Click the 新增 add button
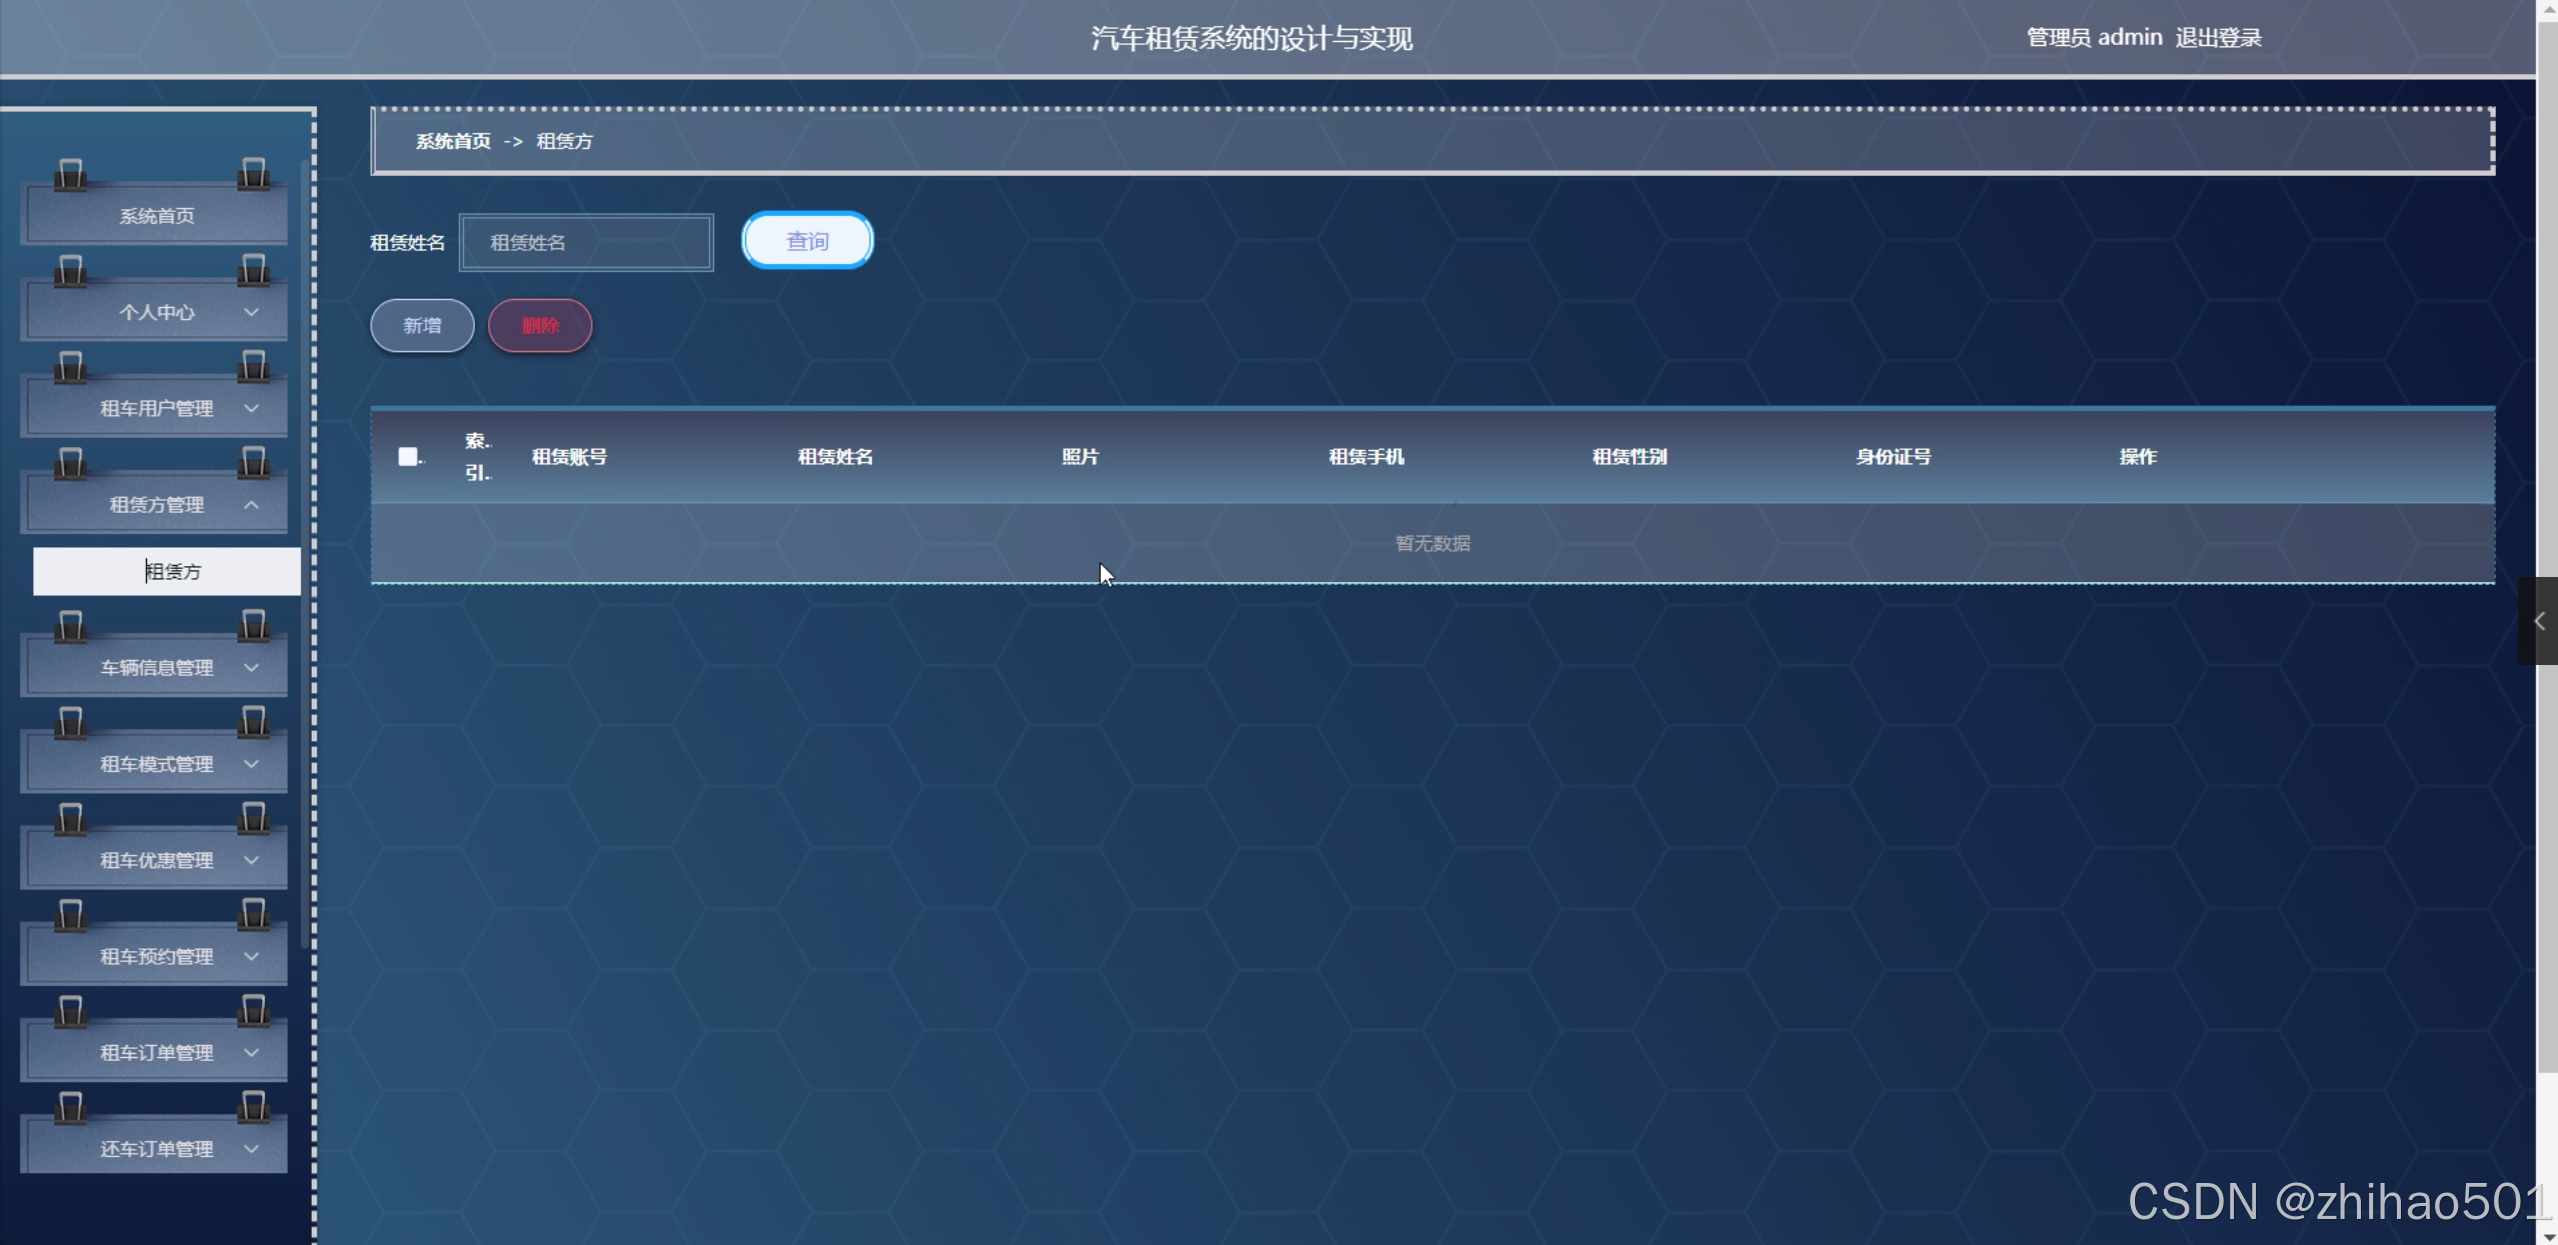Viewport: 2558px width, 1245px height. pyautogui.click(x=422, y=326)
